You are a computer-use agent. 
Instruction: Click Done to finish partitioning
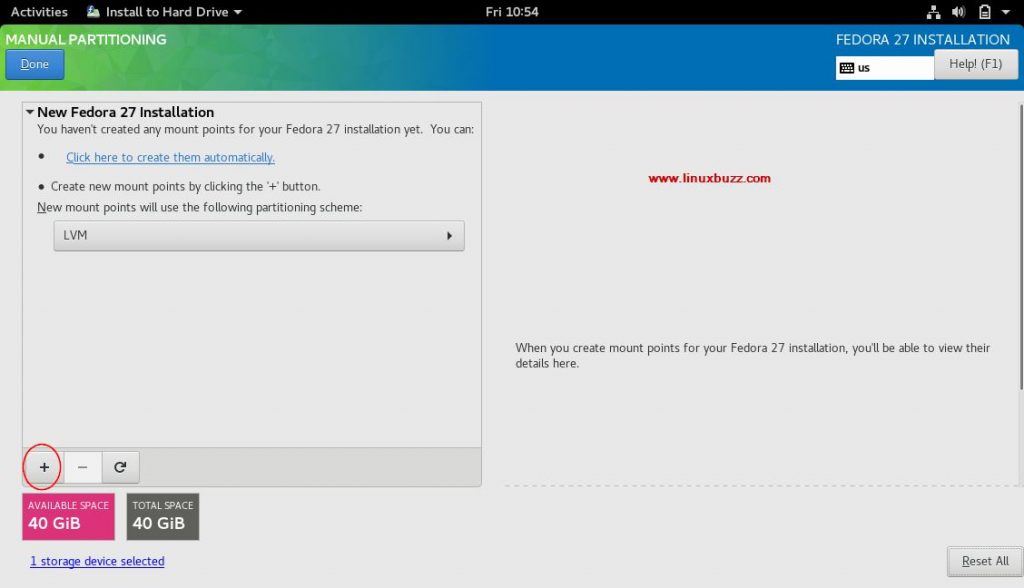pos(35,65)
